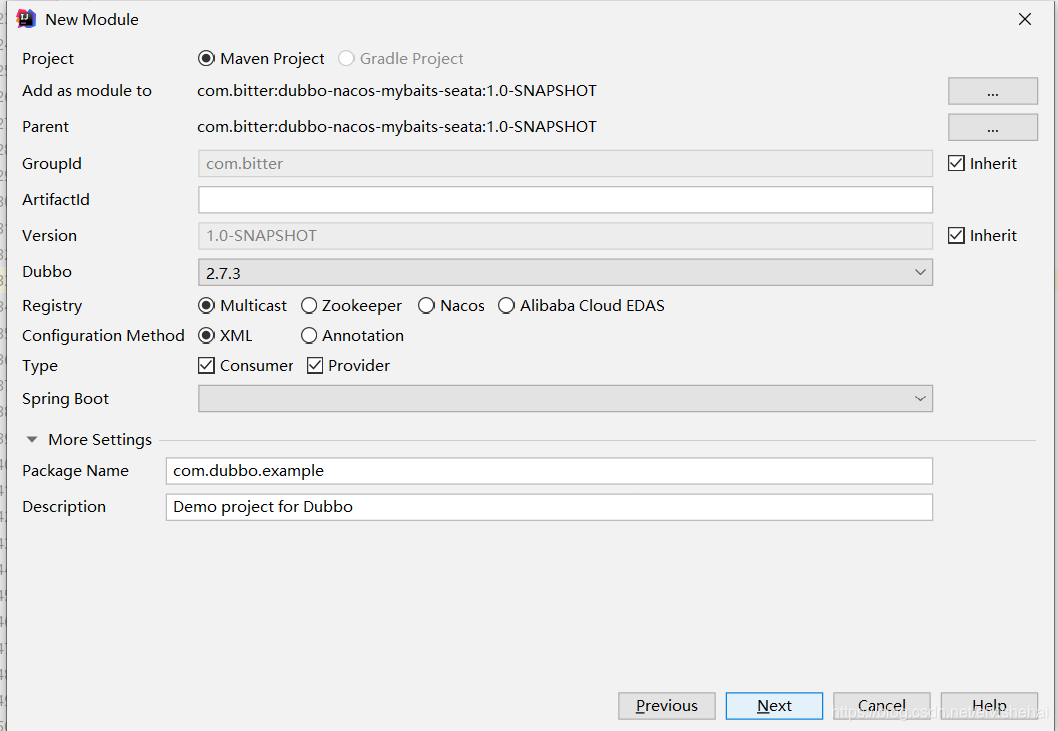1058x731 pixels.
Task: Focus the empty ArtifactId text field
Action: click(565, 200)
